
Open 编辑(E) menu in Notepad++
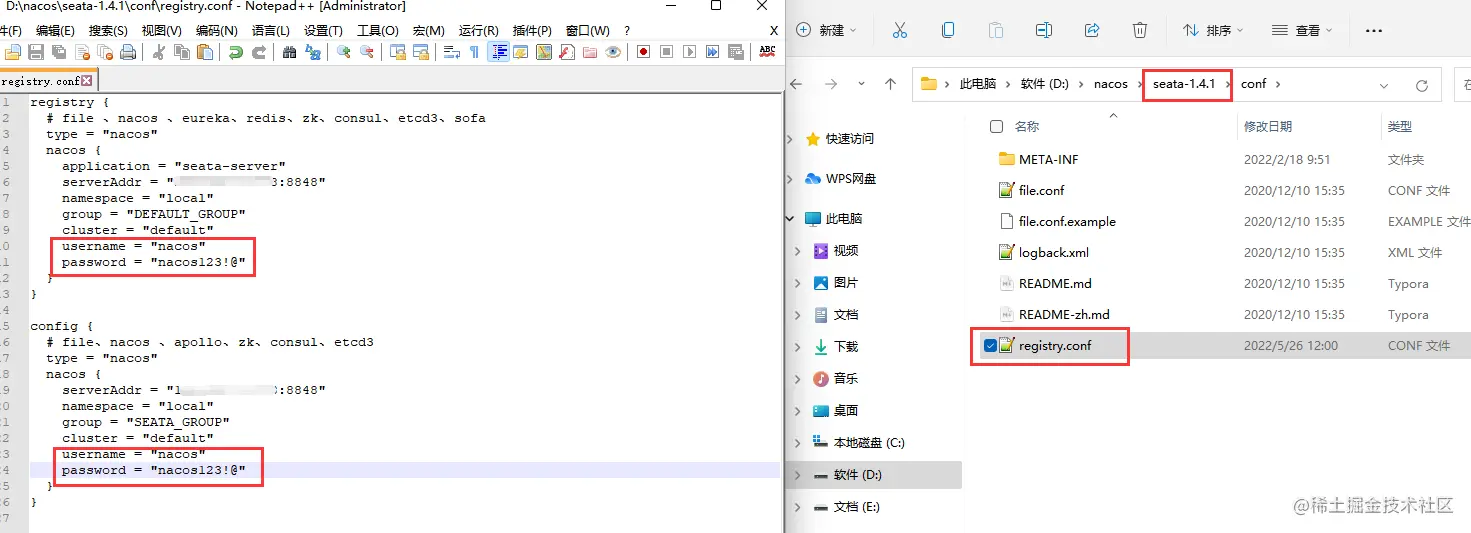tap(55, 30)
